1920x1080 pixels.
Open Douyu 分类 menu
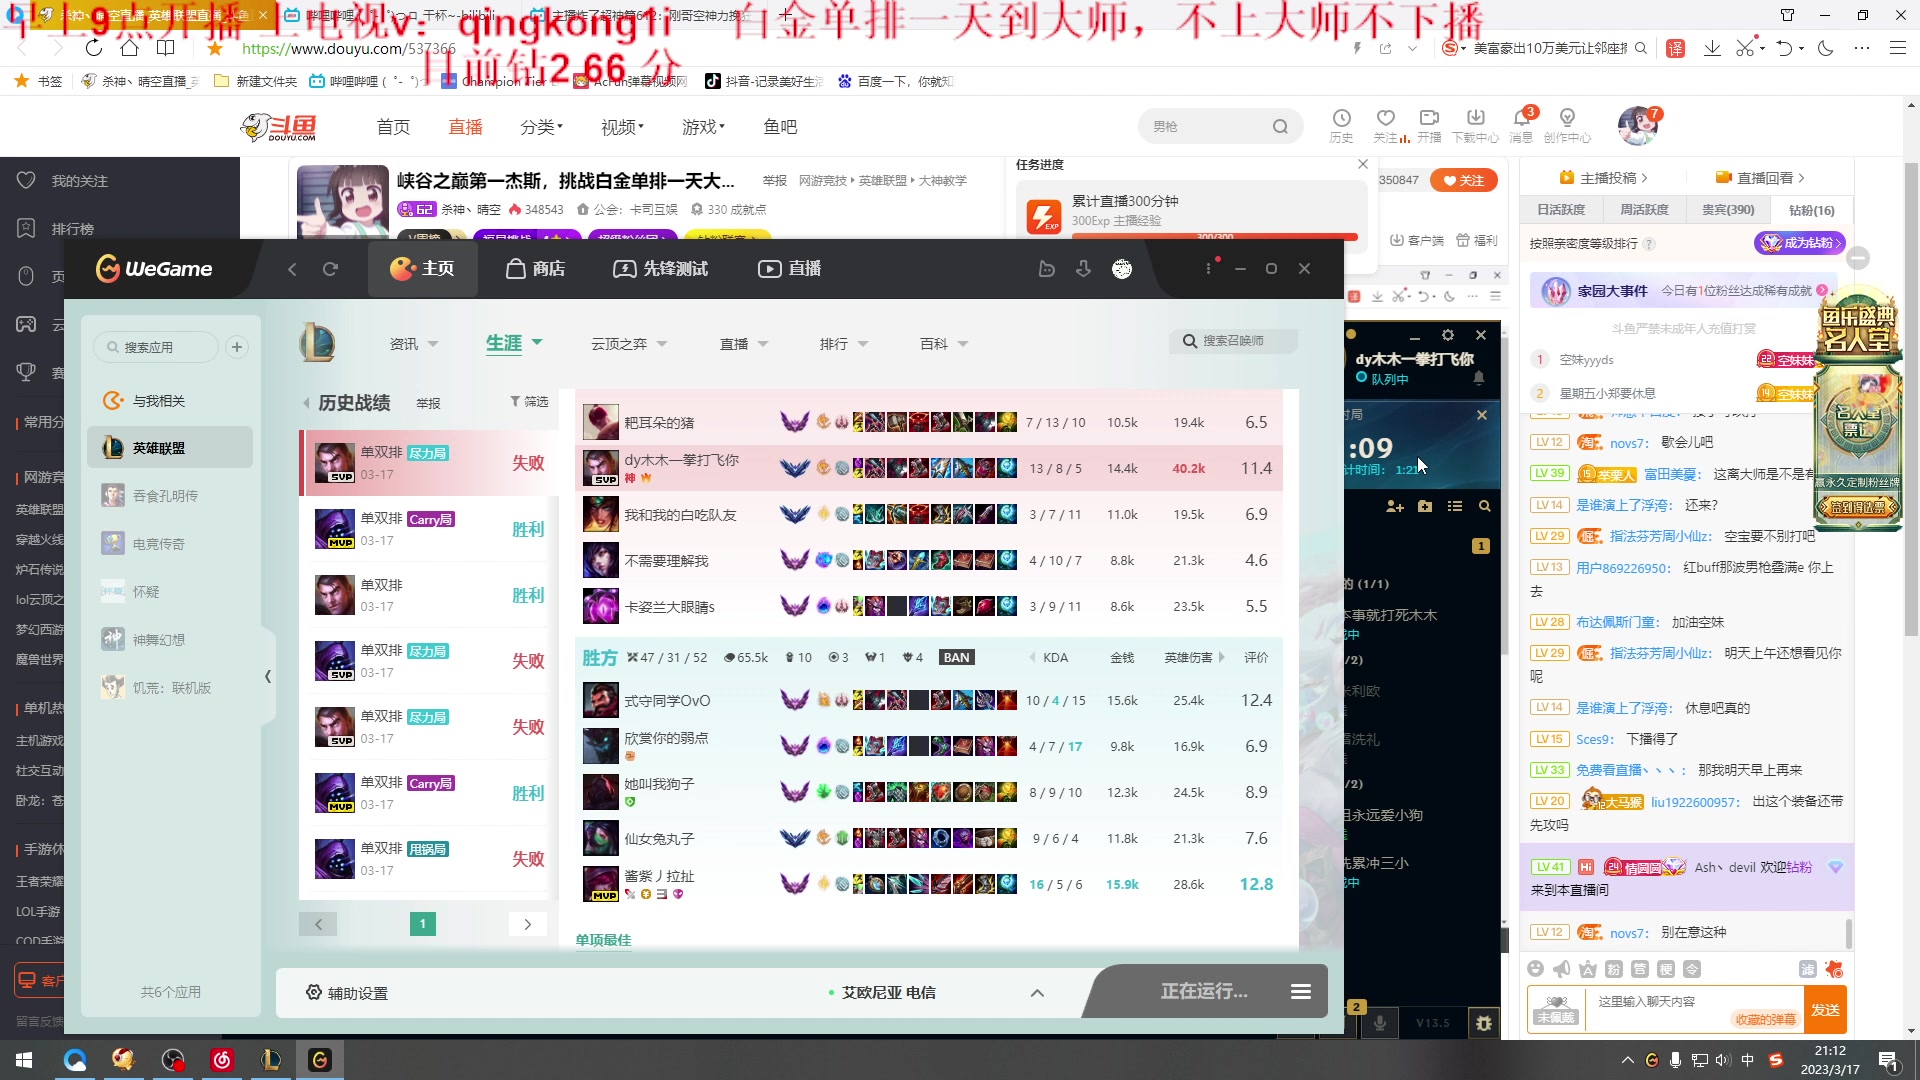pyautogui.click(x=541, y=127)
